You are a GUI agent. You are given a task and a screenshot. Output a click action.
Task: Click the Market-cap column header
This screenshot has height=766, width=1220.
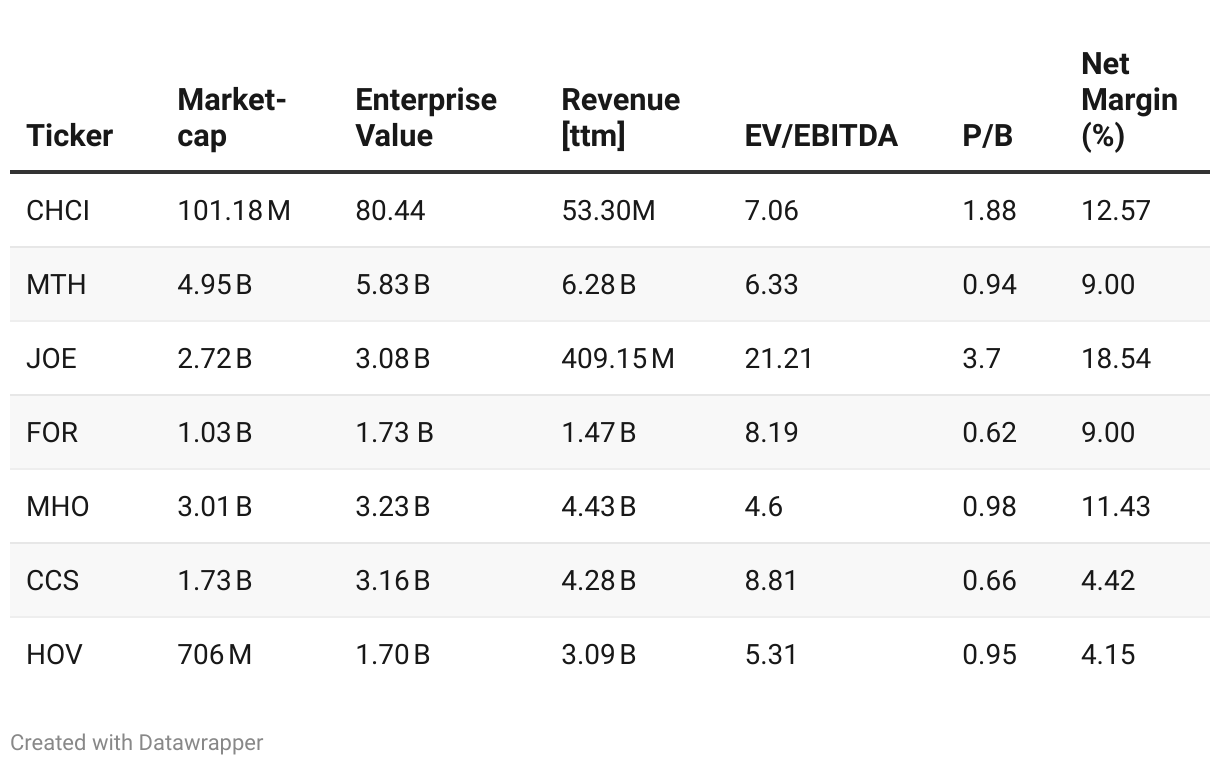tap(232, 118)
